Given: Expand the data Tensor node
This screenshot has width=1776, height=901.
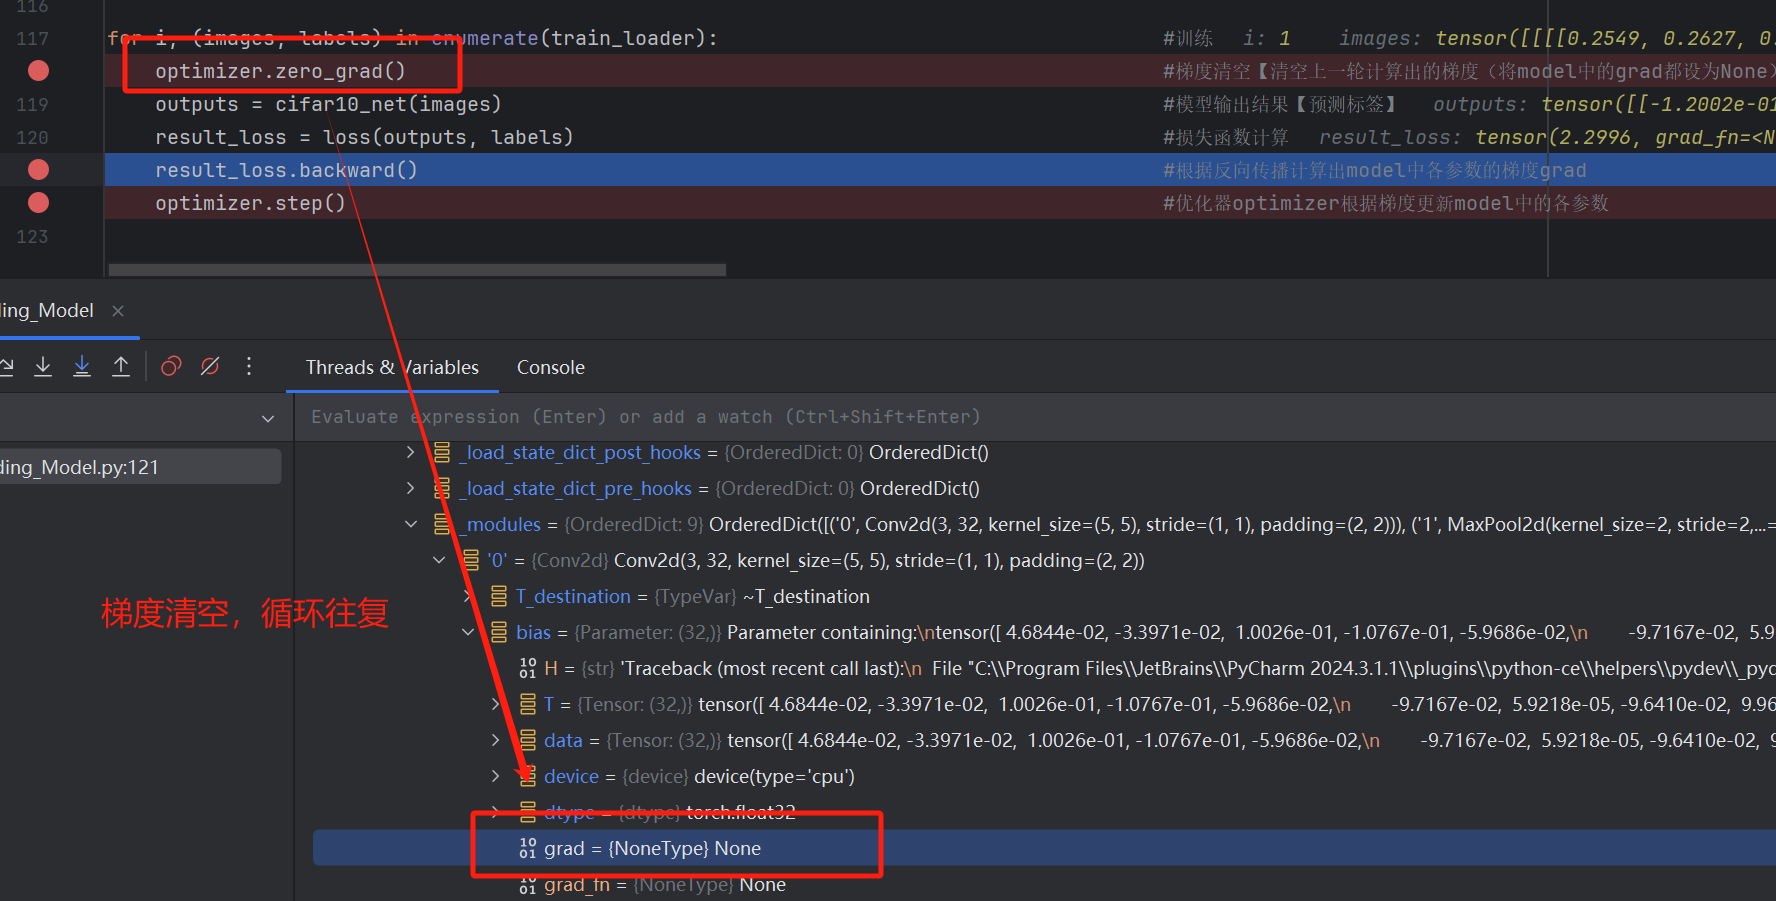Looking at the screenshot, I should tap(495, 741).
